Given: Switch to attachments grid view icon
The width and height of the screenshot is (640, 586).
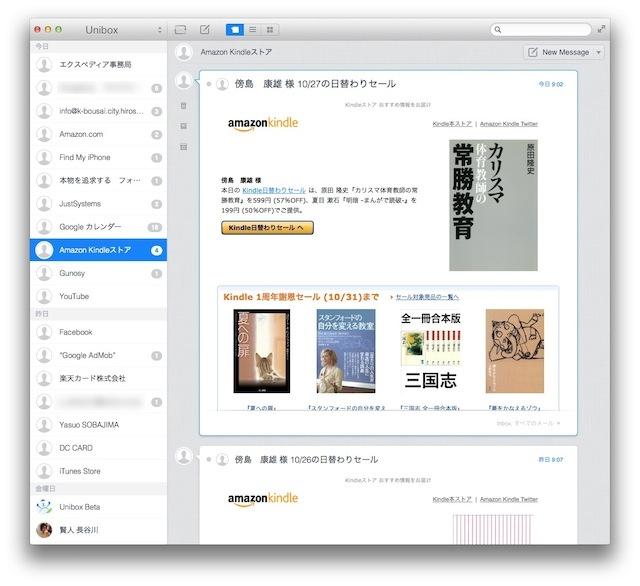Looking at the screenshot, I should (x=270, y=30).
